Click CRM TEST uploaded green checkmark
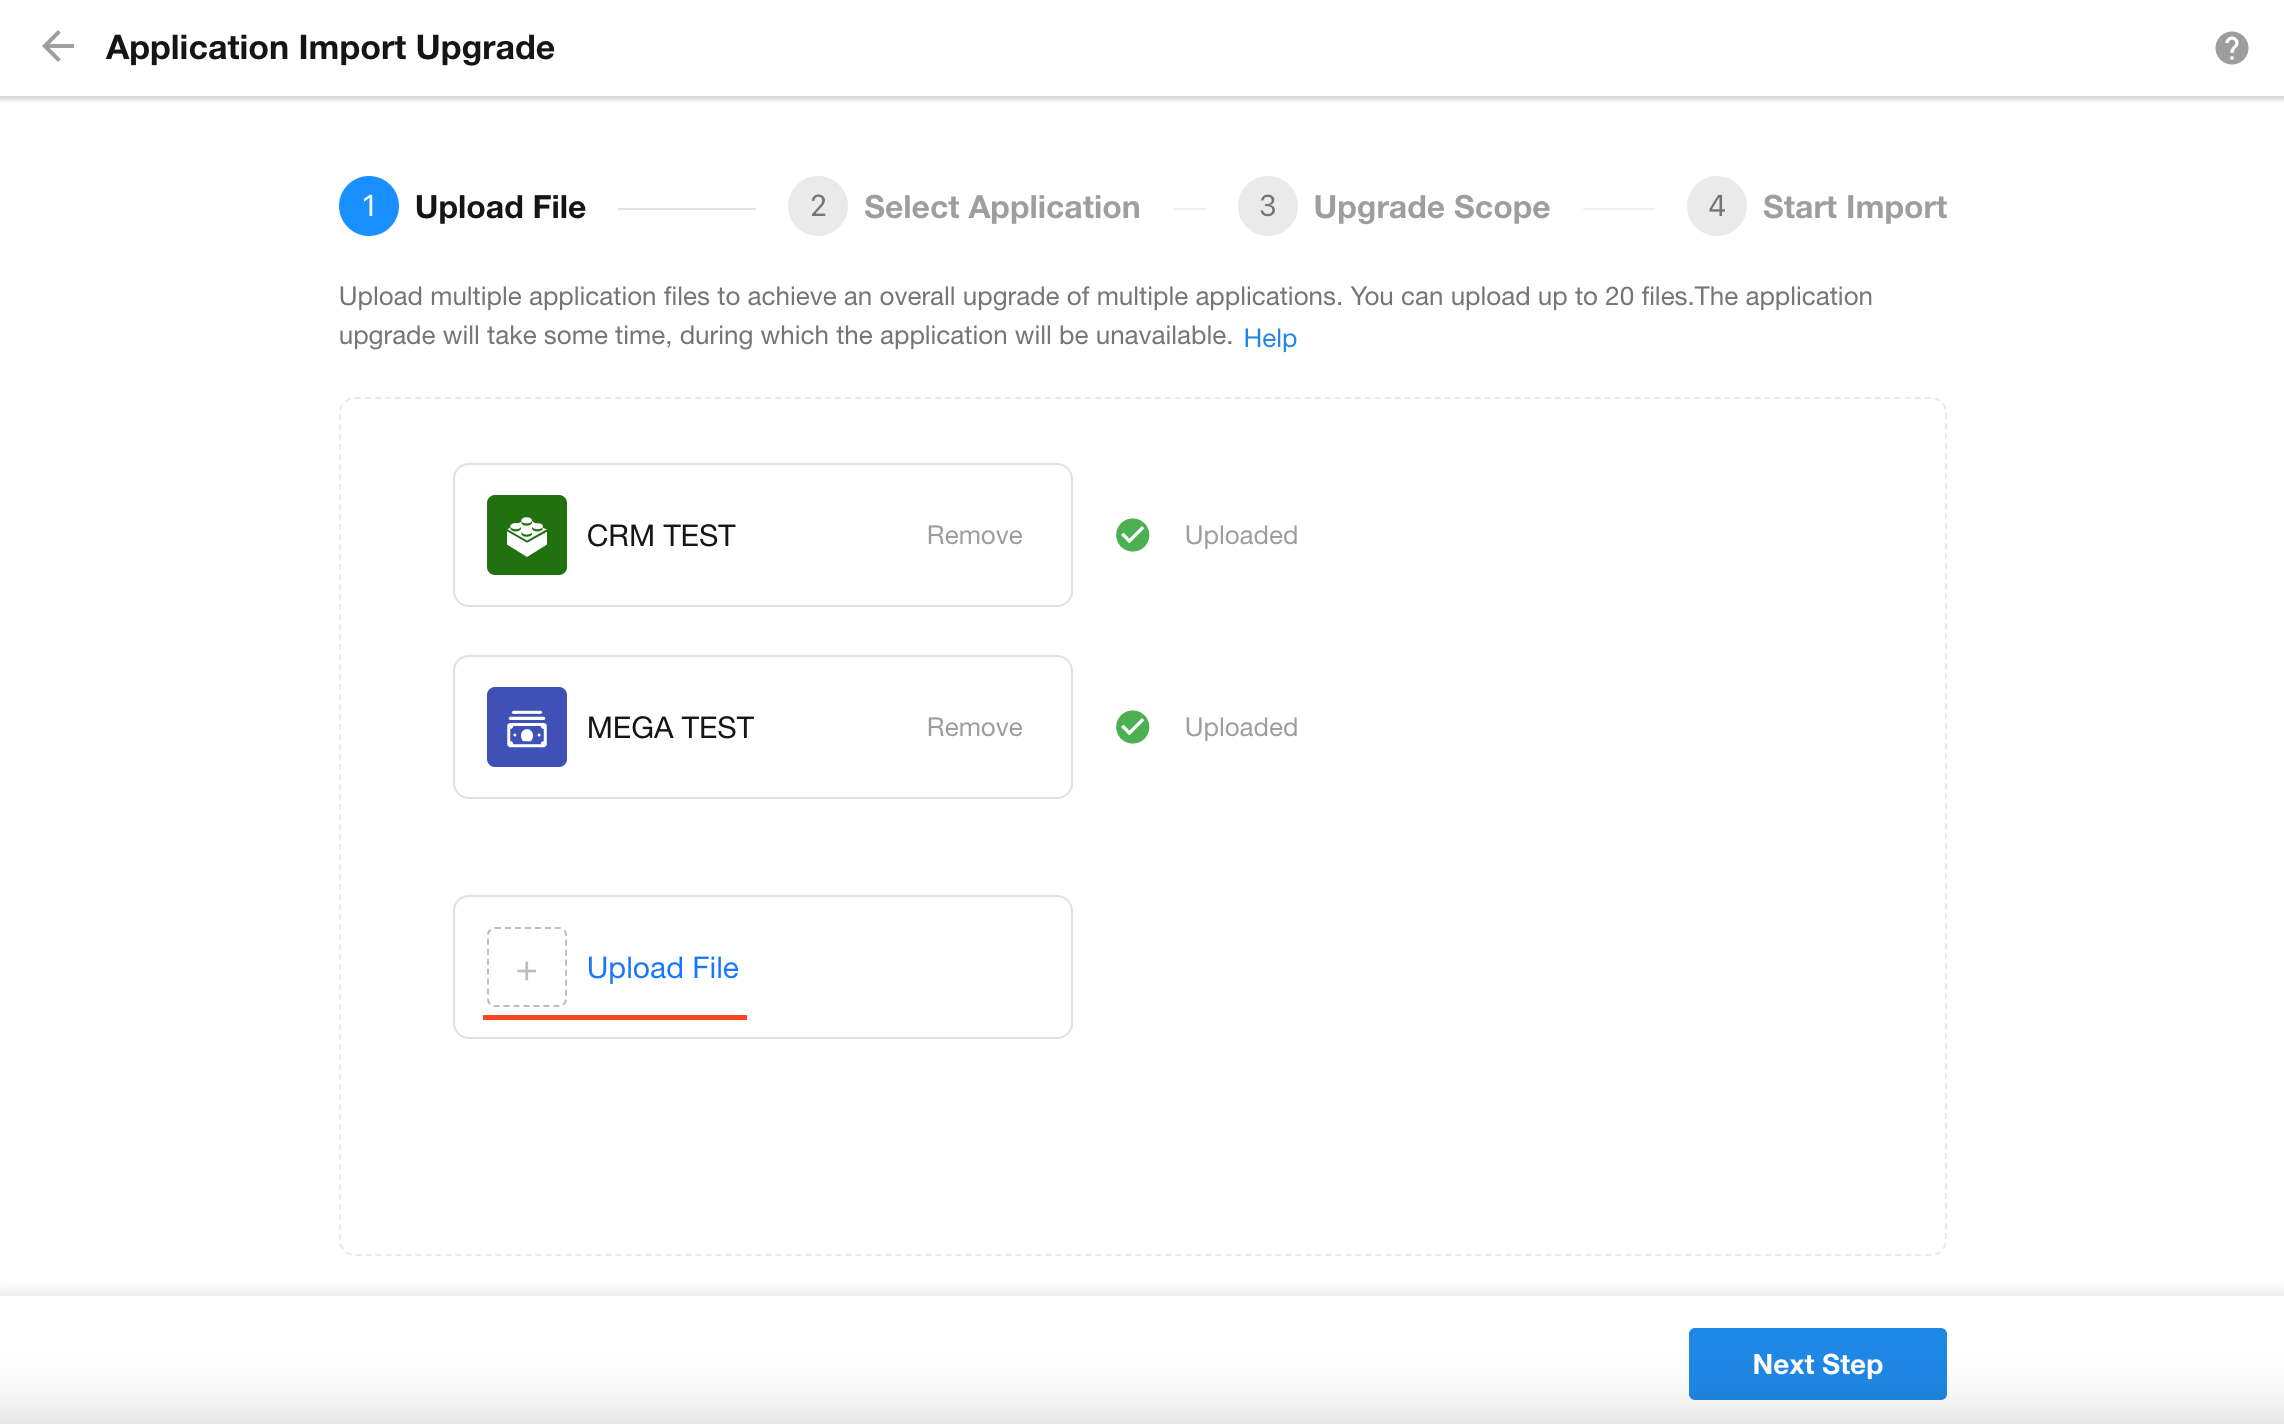 (x=1132, y=535)
